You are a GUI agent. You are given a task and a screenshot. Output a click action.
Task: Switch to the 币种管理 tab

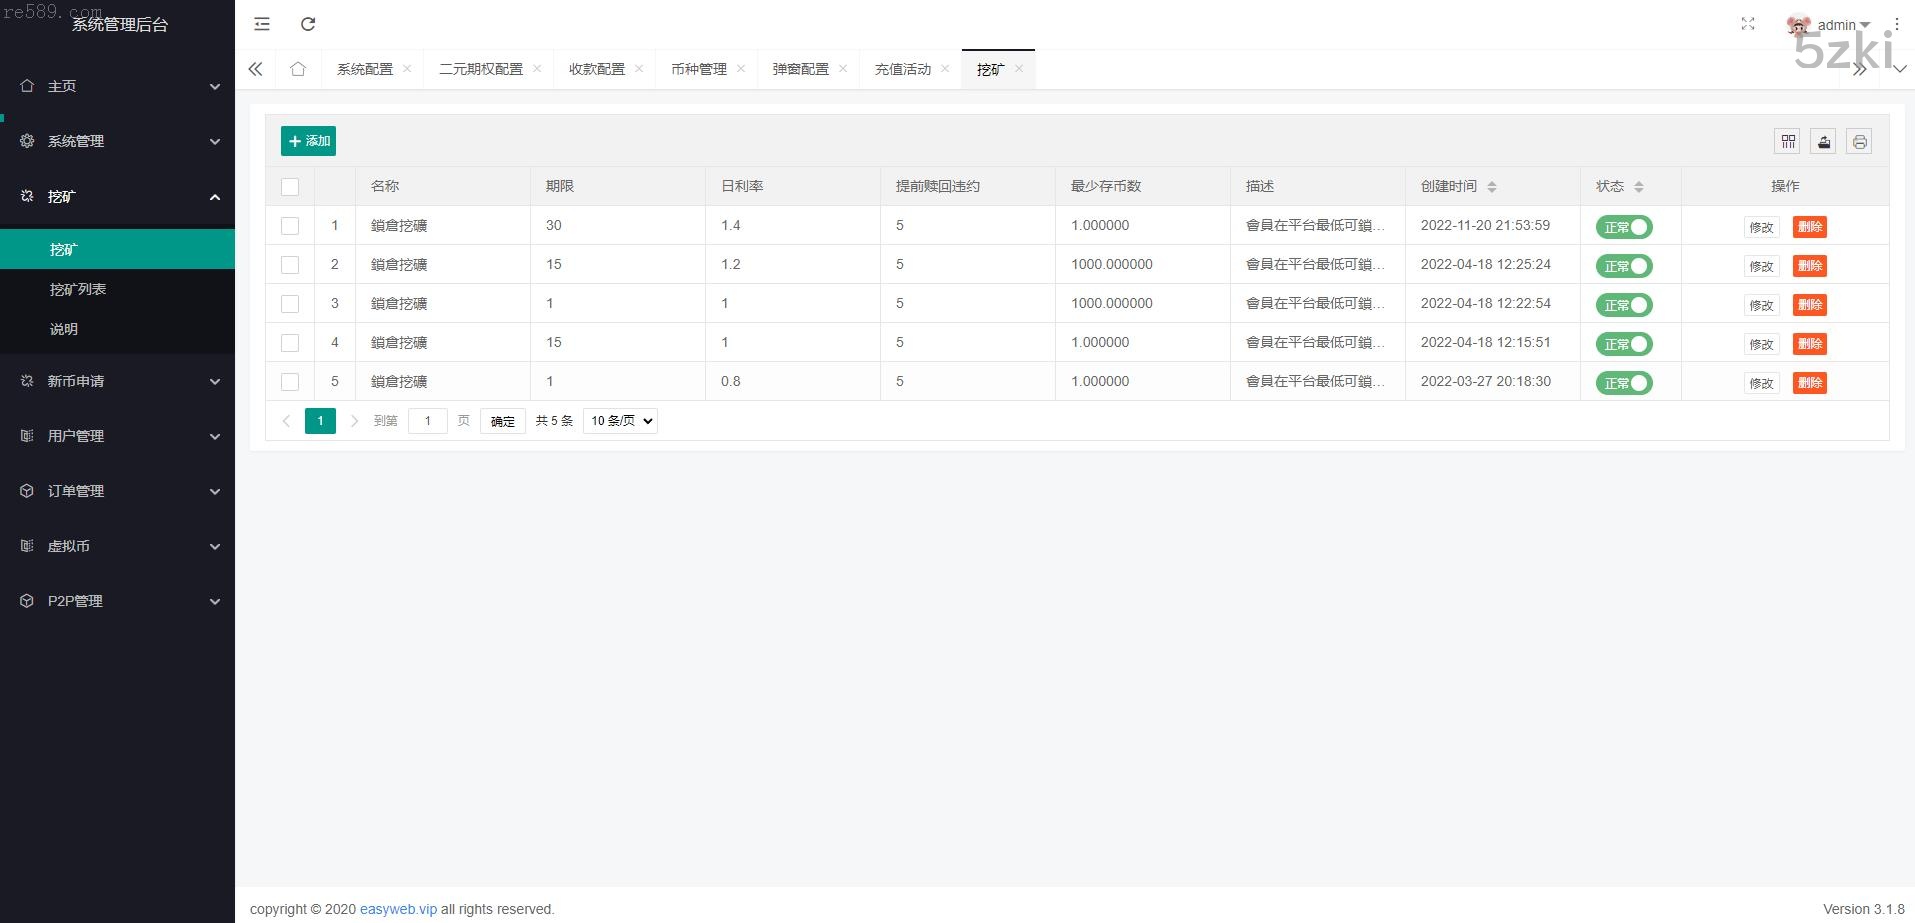point(698,69)
